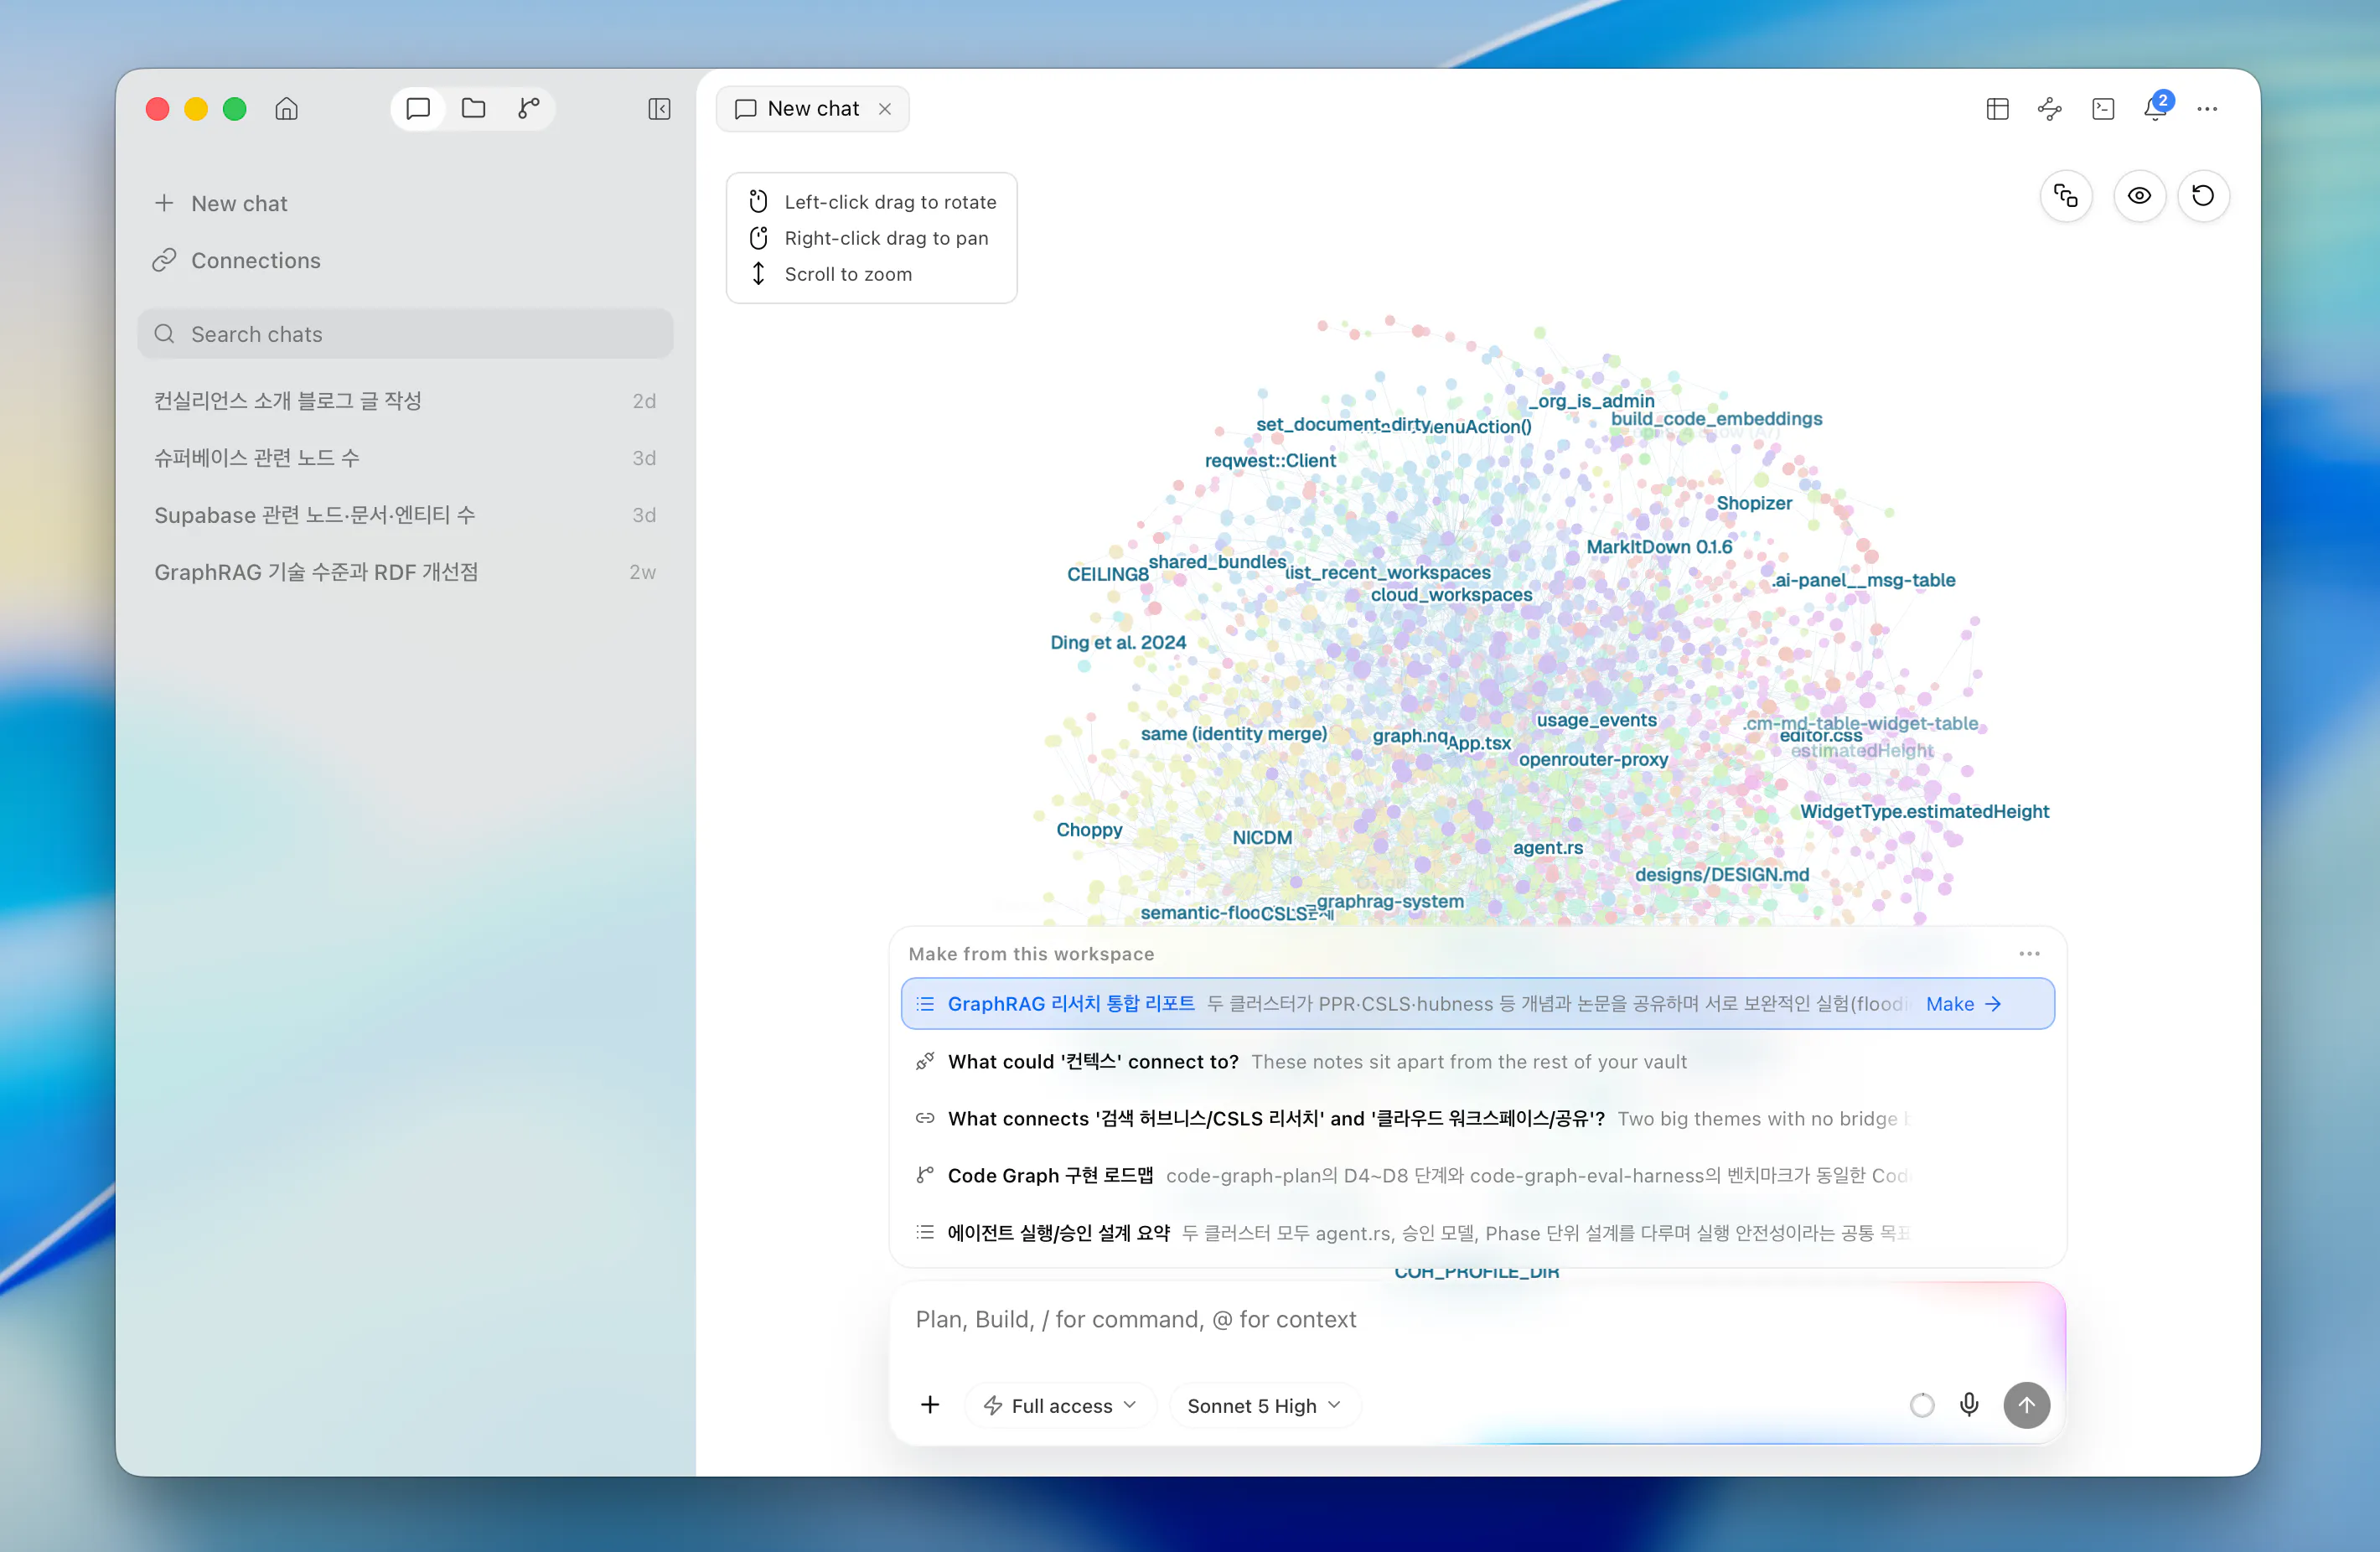Viewport: 2380px width, 1552px height.
Task: Click graph node label 'Ding et al. 2024'
Action: click(x=1118, y=641)
